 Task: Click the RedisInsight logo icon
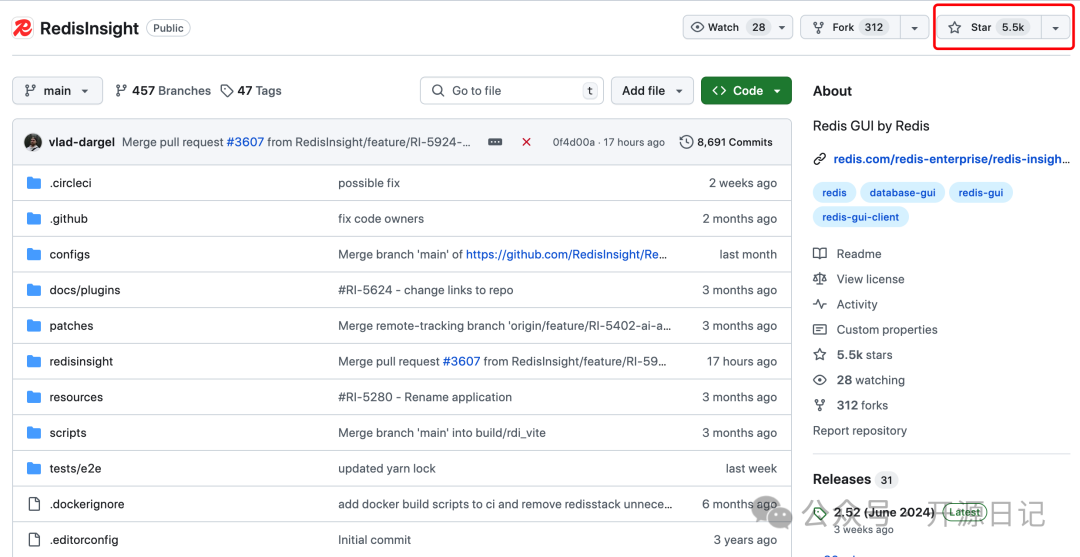tap(22, 28)
